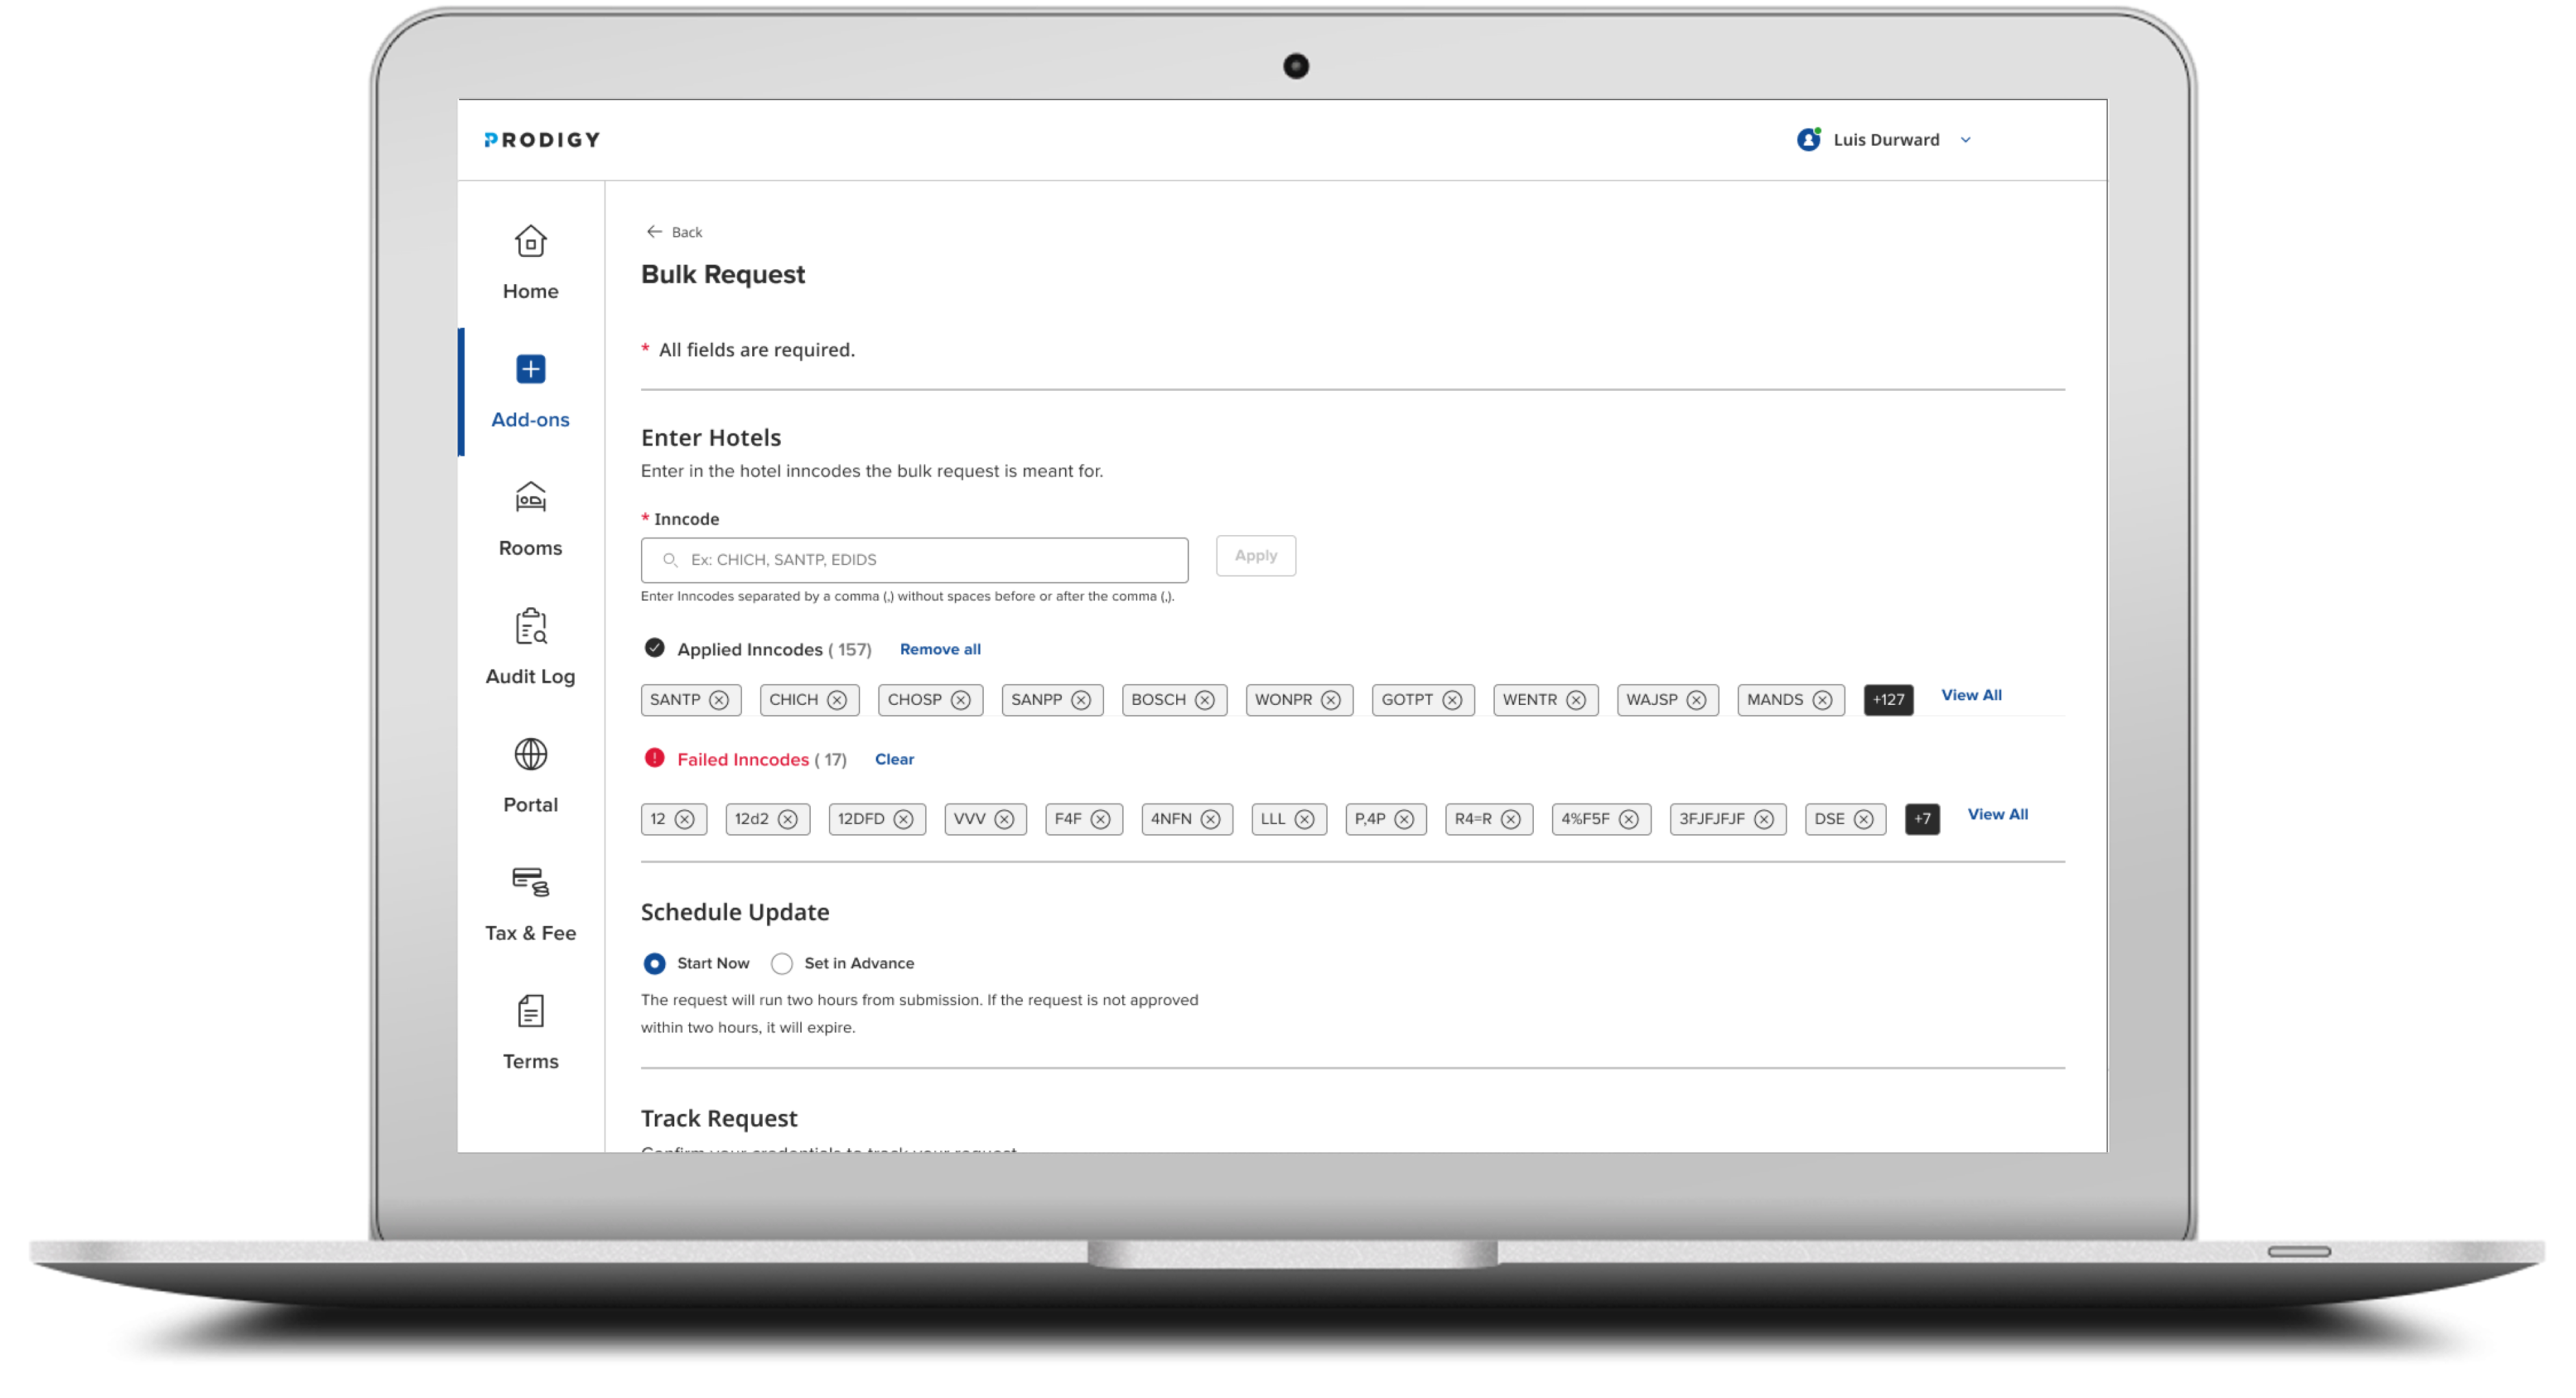Click the user avatar next to Luis Durward
The height and width of the screenshot is (1398, 2576).
tap(1808, 140)
